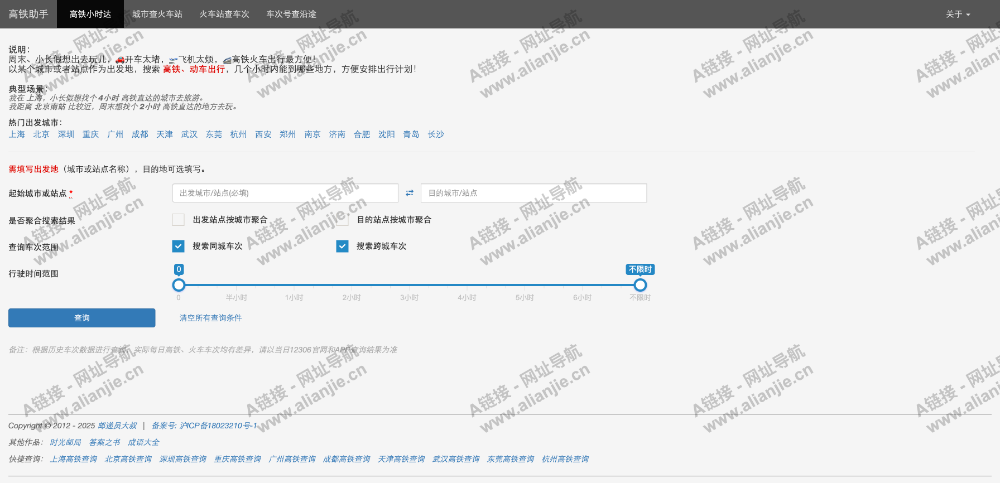Select 北京 from popular departure cities
The width and height of the screenshot is (1000, 483).
click(41, 135)
